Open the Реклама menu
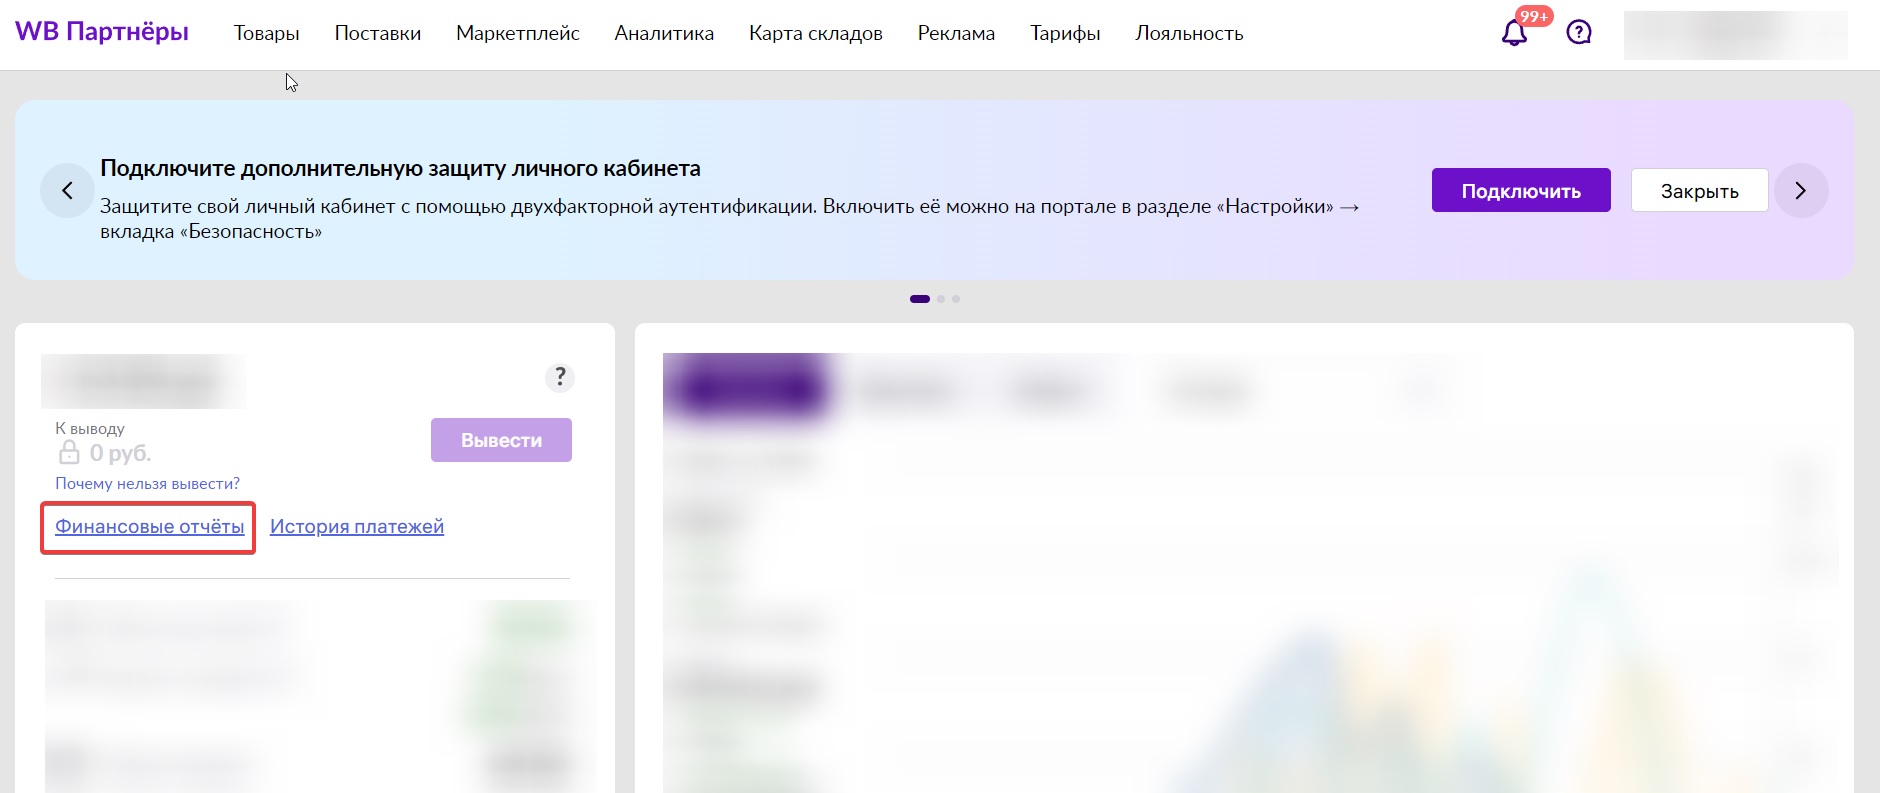The width and height of the screenshot is (1880, 793). (956, 33)
